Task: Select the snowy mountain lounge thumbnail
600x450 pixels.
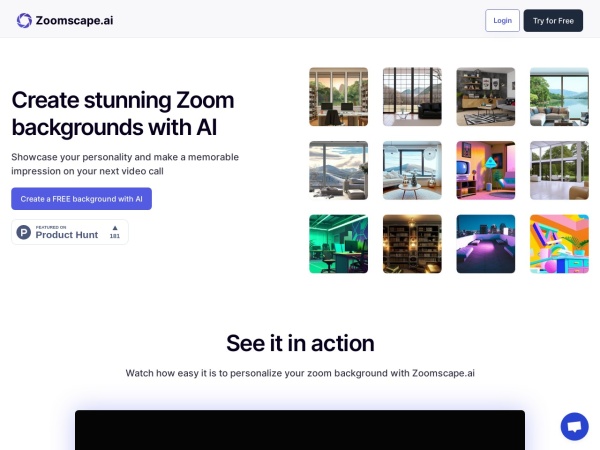Action: click(x=338, y=170)
